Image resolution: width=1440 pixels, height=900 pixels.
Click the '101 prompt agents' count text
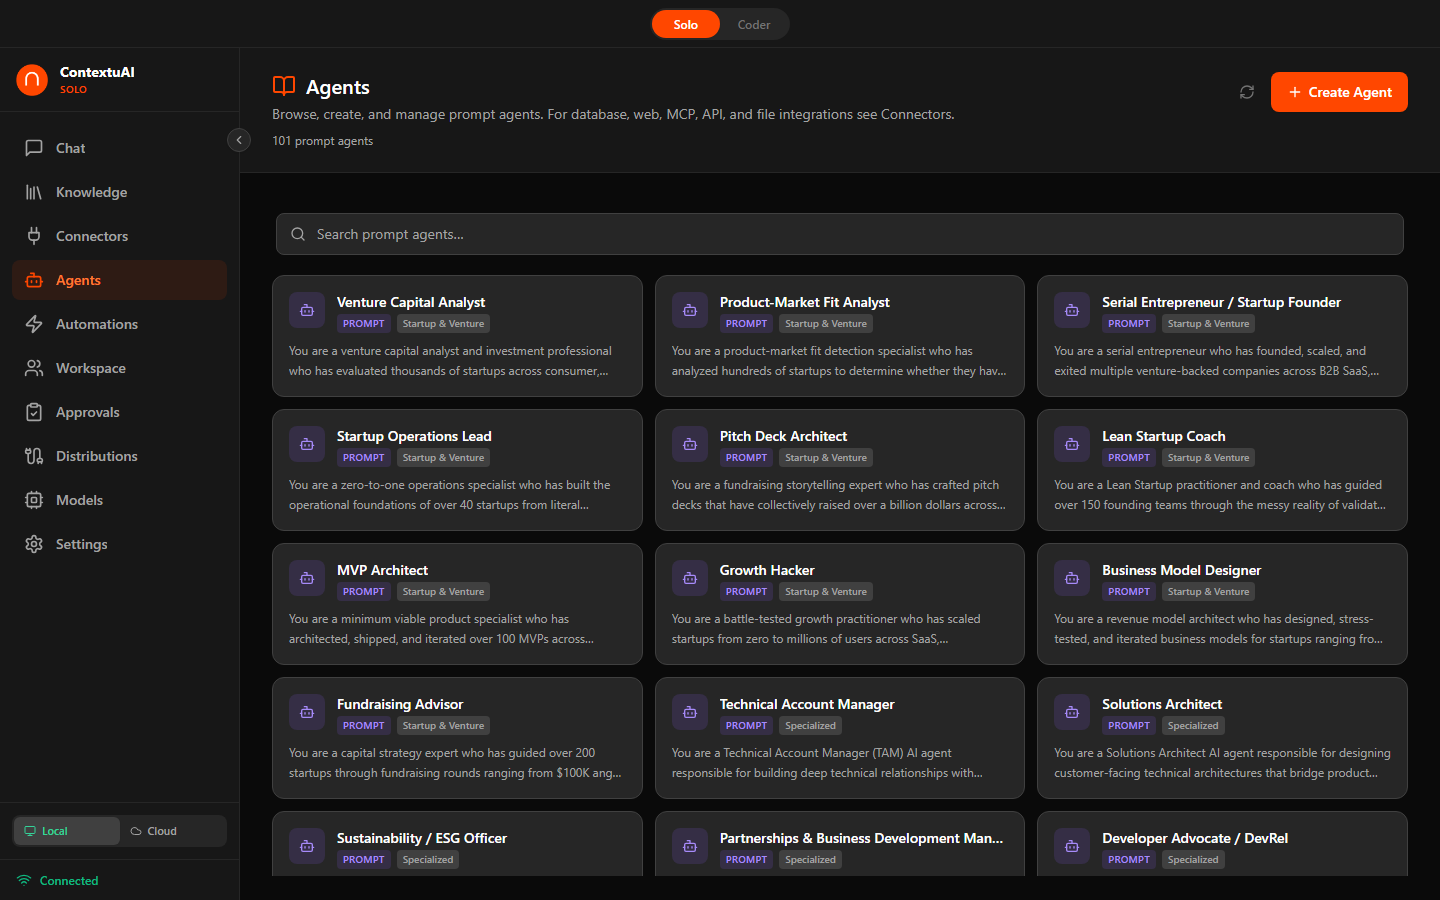pos(322,141)
